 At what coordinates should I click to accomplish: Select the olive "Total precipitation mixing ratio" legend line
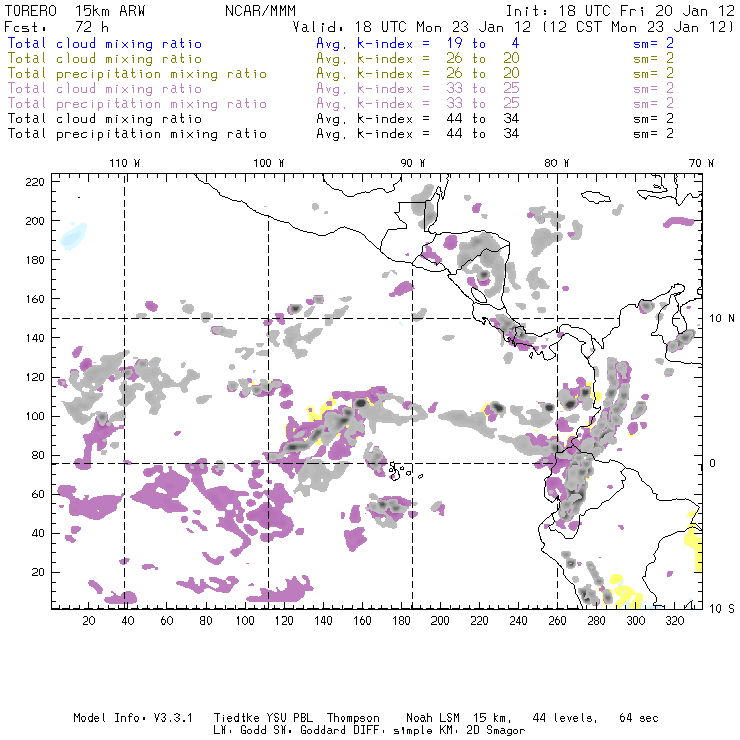[x=137, y=74]
